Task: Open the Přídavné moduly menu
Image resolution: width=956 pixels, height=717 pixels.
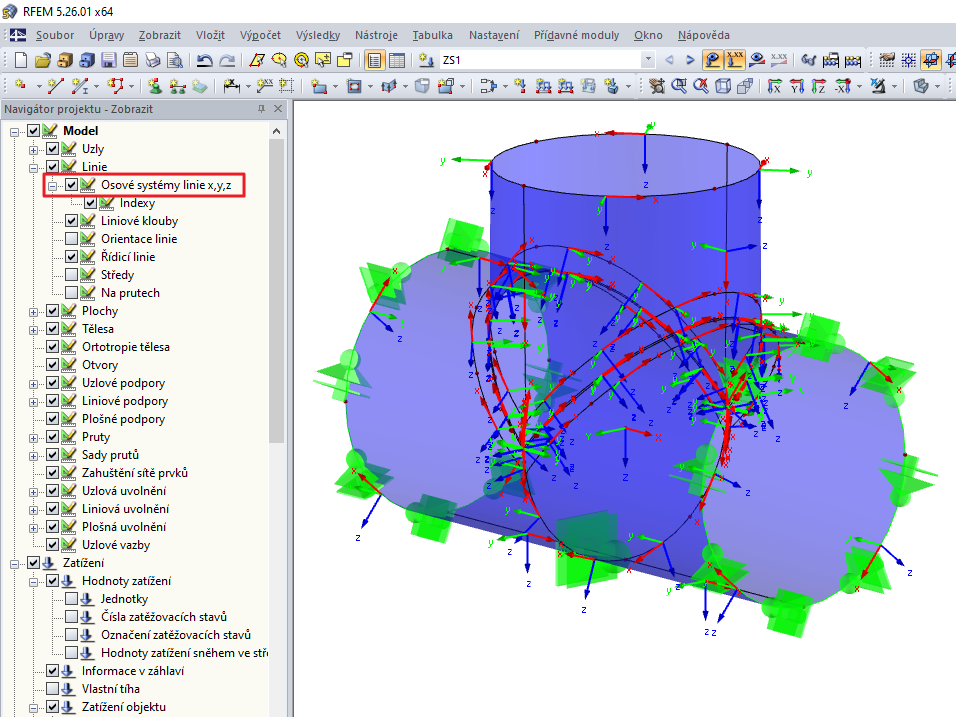Action: tap(576, 35)
